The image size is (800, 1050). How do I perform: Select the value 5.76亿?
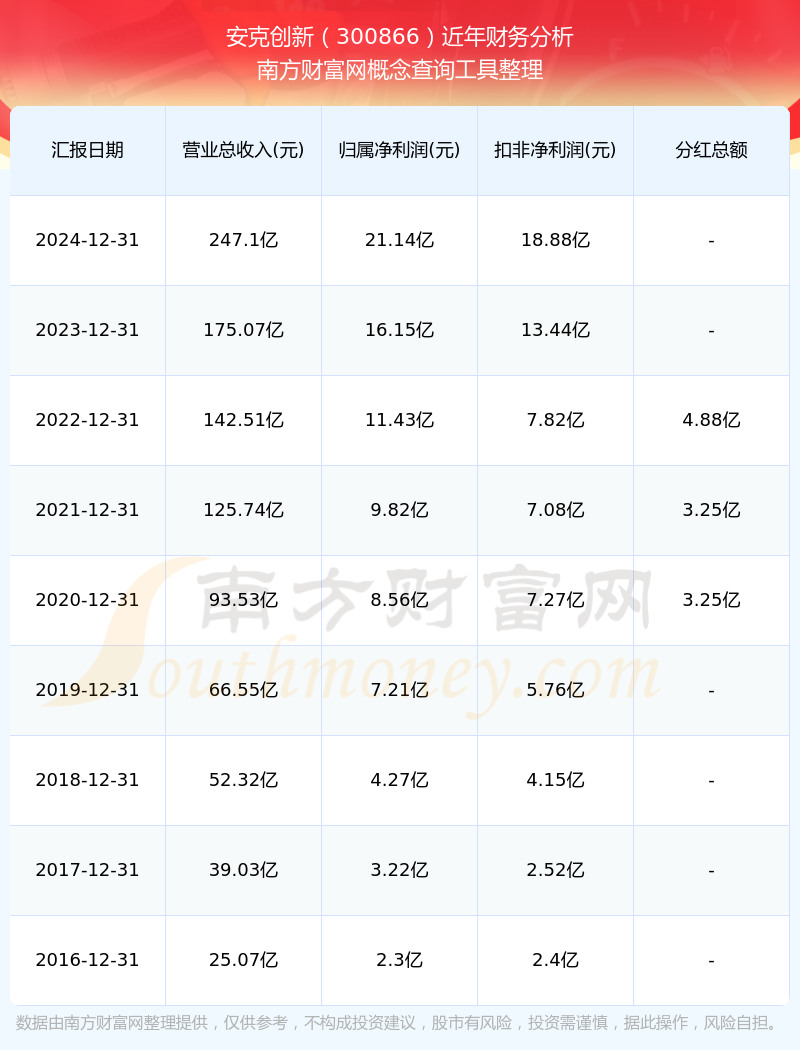555,690
